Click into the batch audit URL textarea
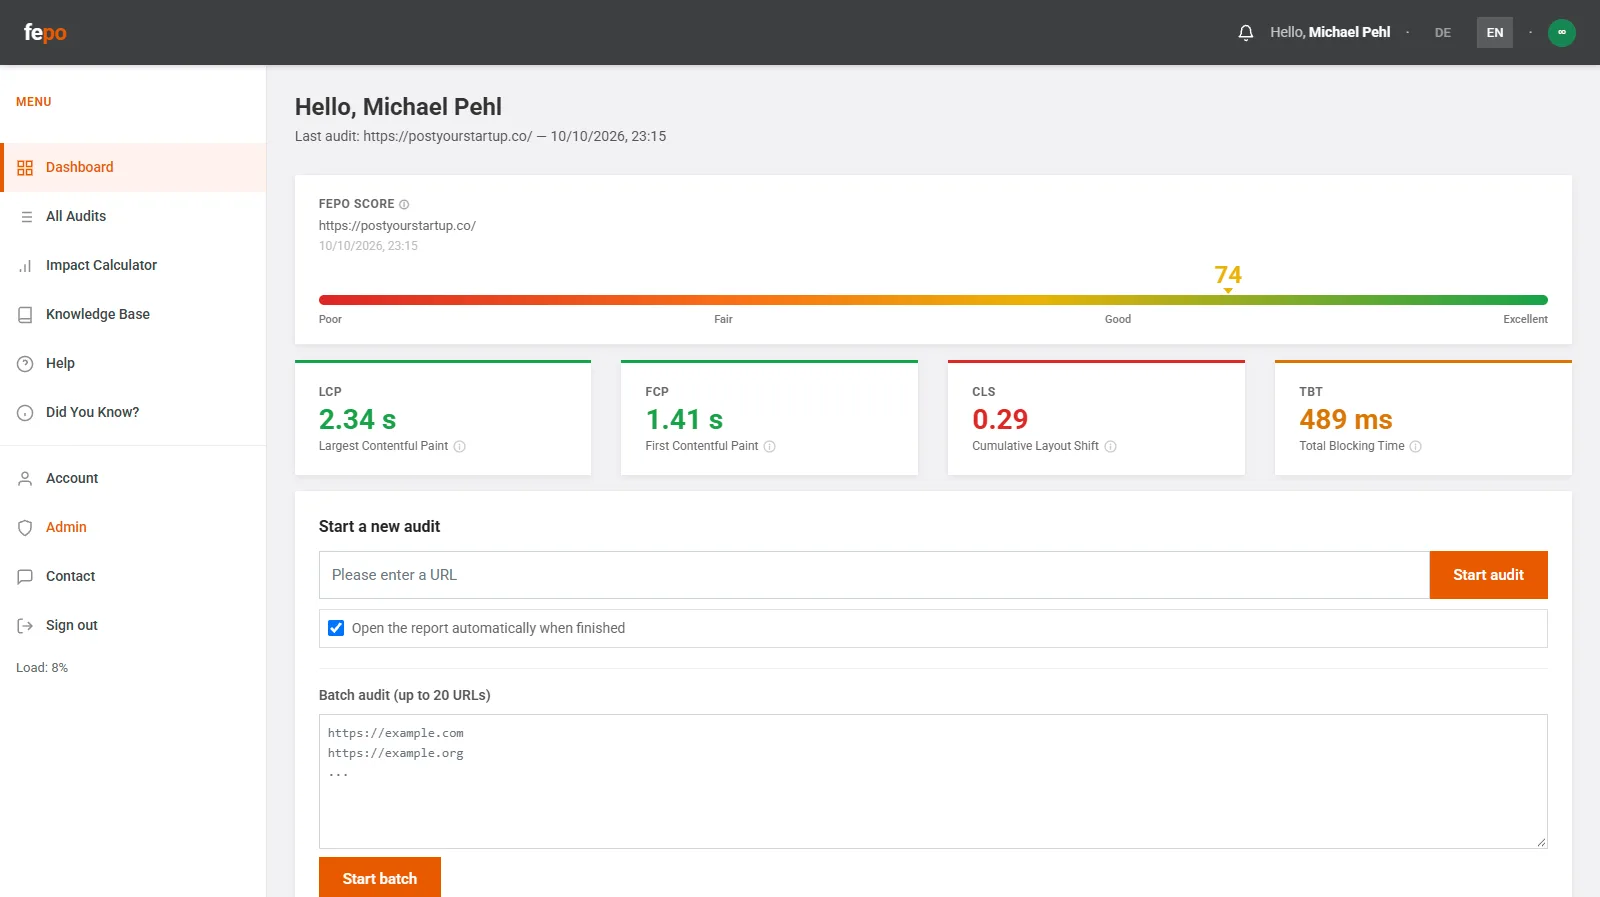 (933, 781)
